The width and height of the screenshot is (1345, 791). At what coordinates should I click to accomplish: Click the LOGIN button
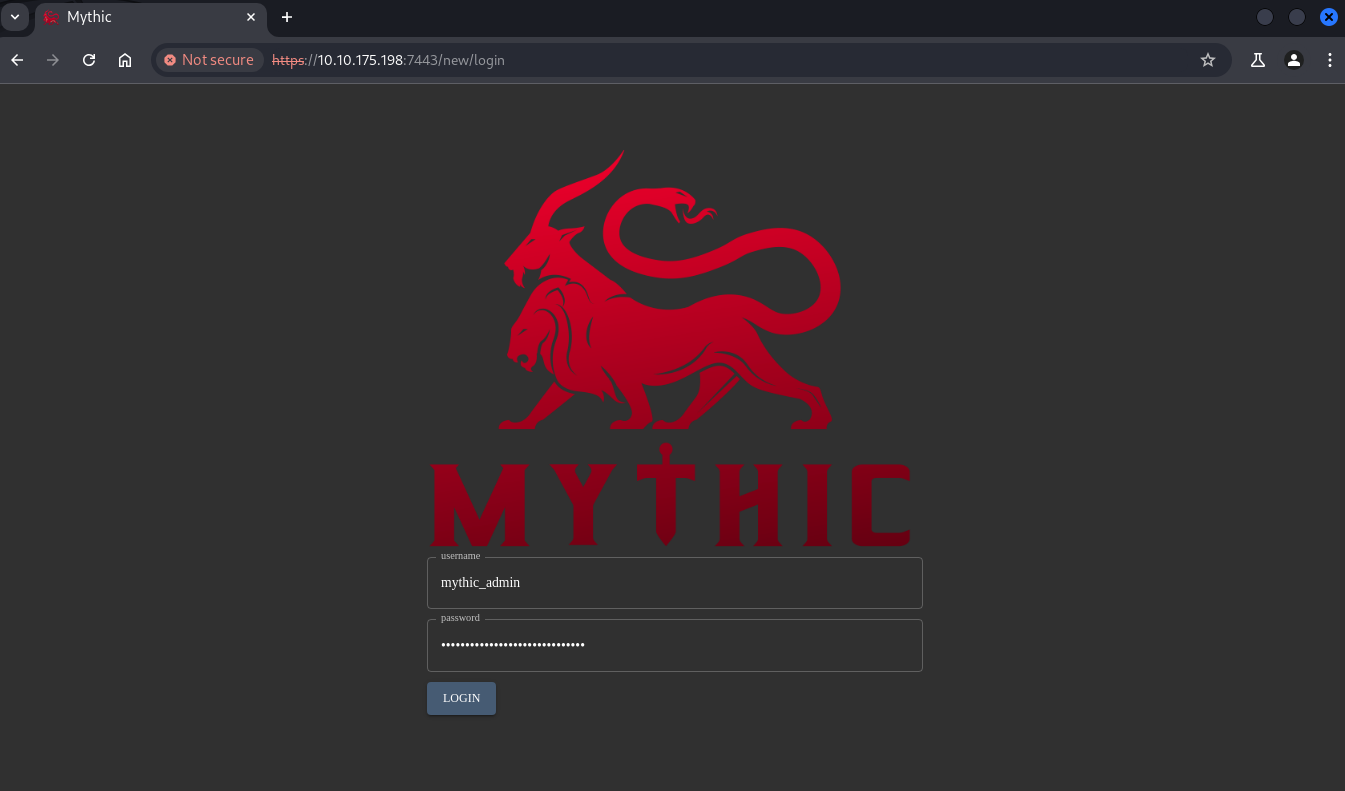pos(461,698)
